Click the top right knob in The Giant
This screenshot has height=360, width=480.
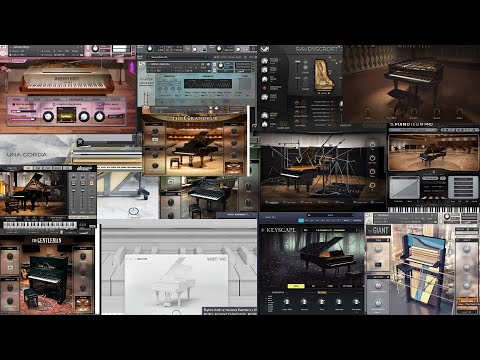pyautogui.click(x=467, y=249)
